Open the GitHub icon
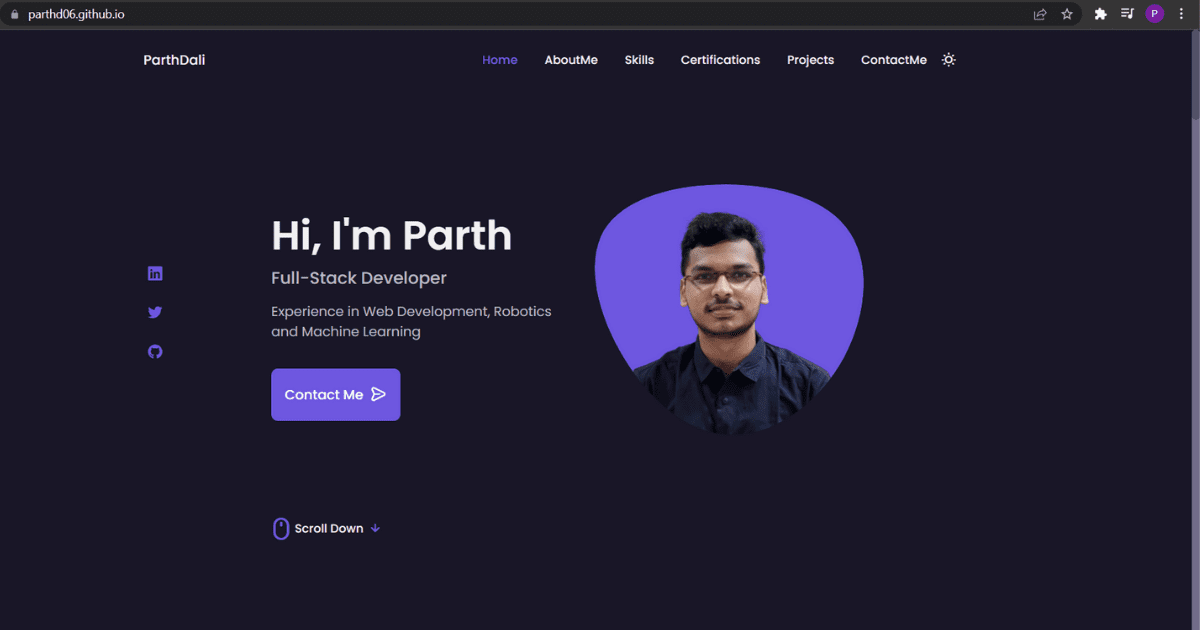1200x630 pixels. (155, 351)
